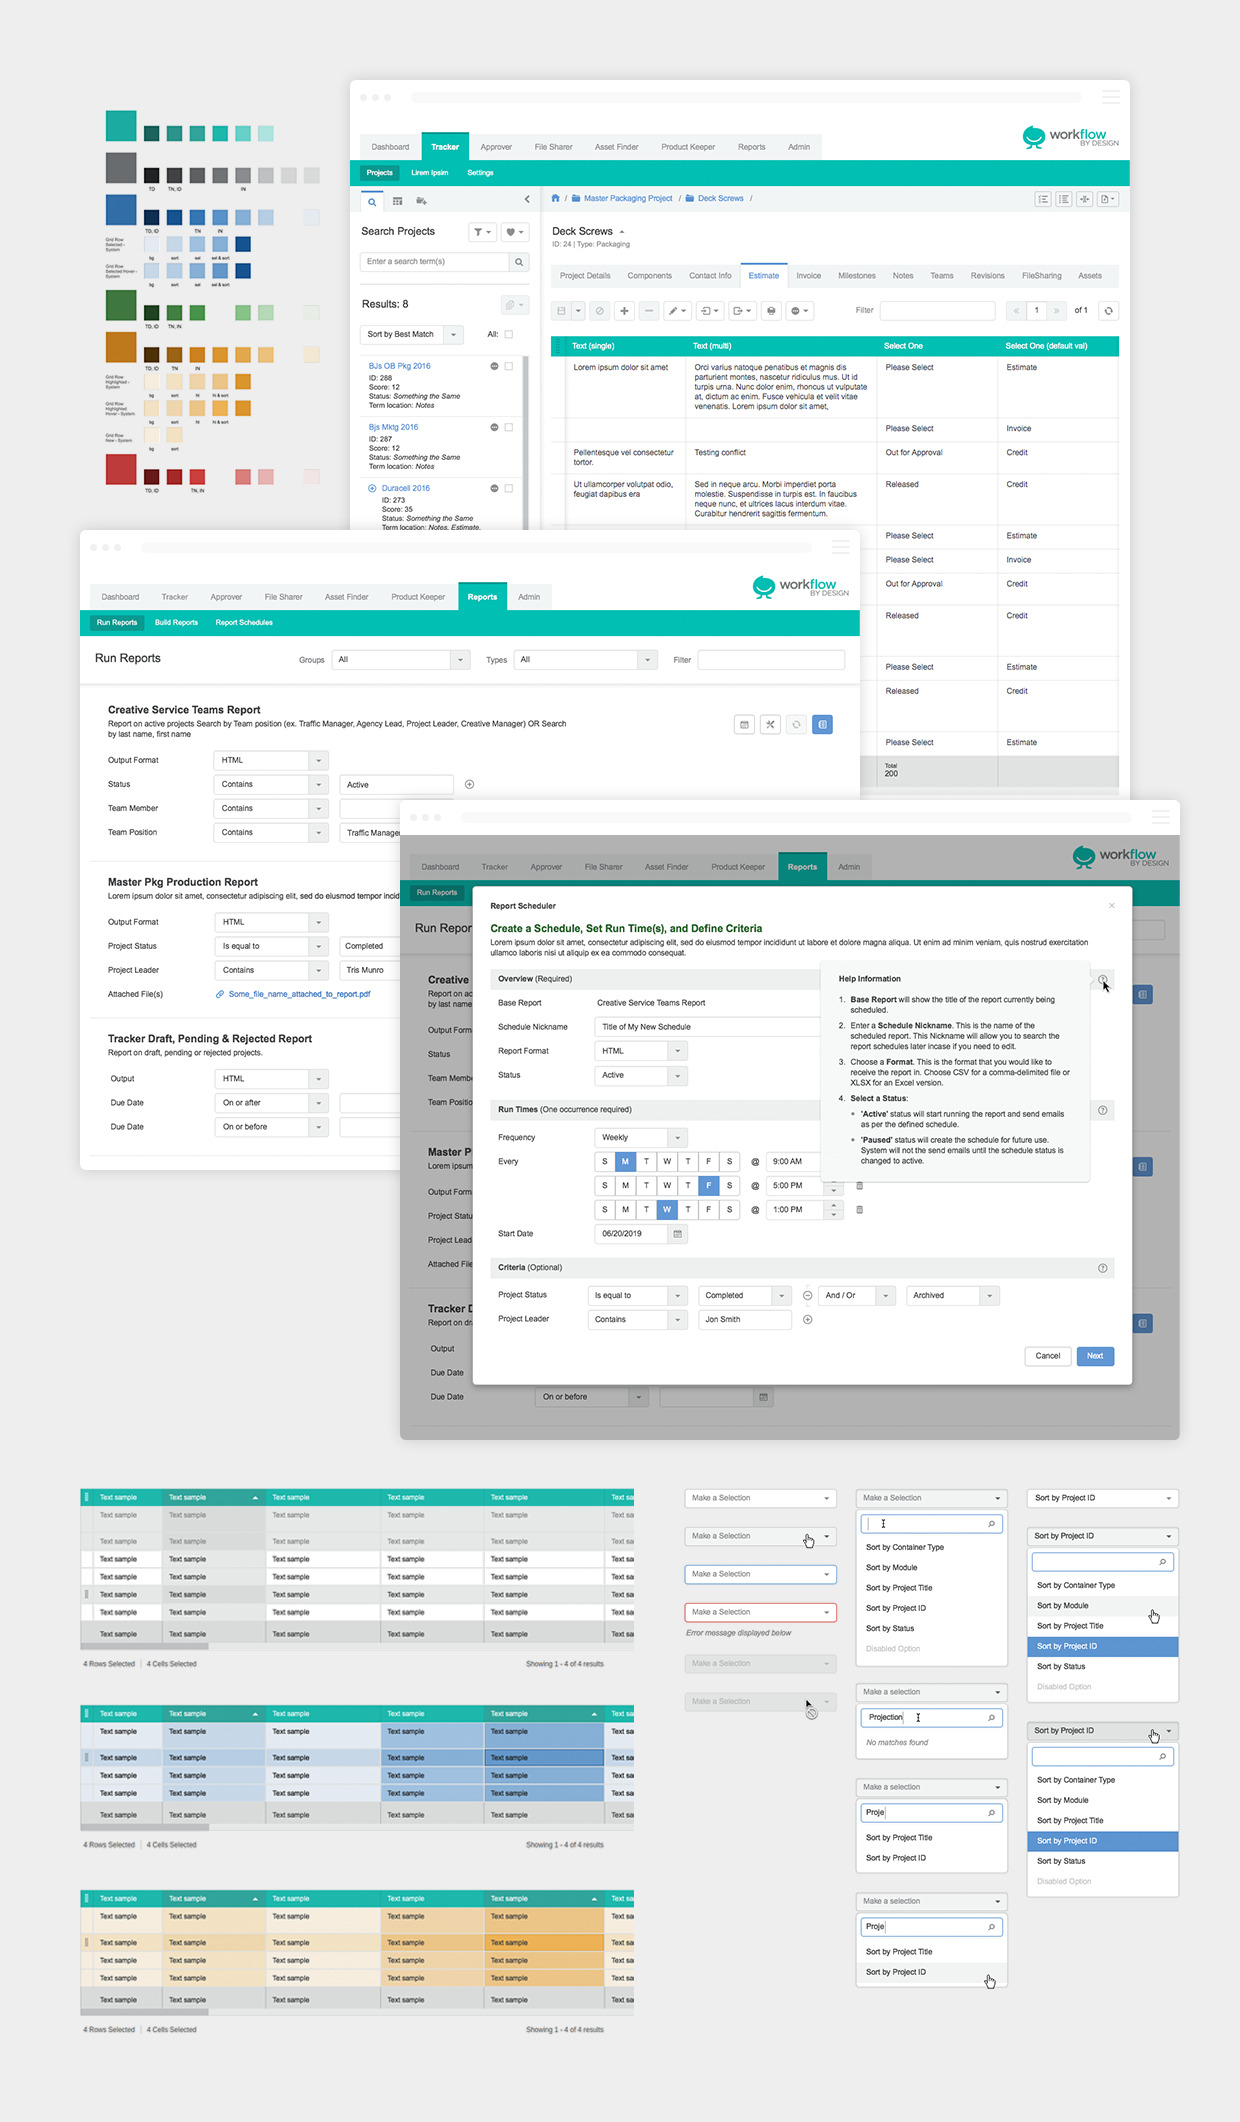1240x2122 pixels.
Task: Toggle Sunday in the 1:00 PM schedule row
Action: 604,1210
